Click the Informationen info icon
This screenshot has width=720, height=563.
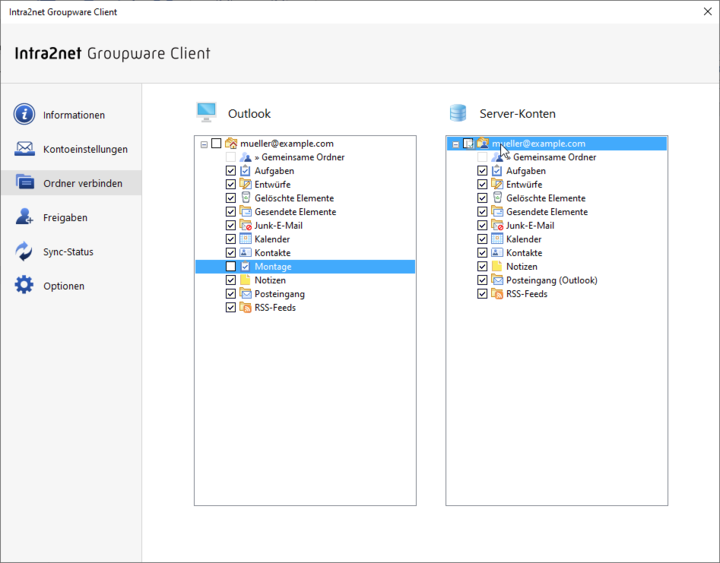tap(24, 114)
